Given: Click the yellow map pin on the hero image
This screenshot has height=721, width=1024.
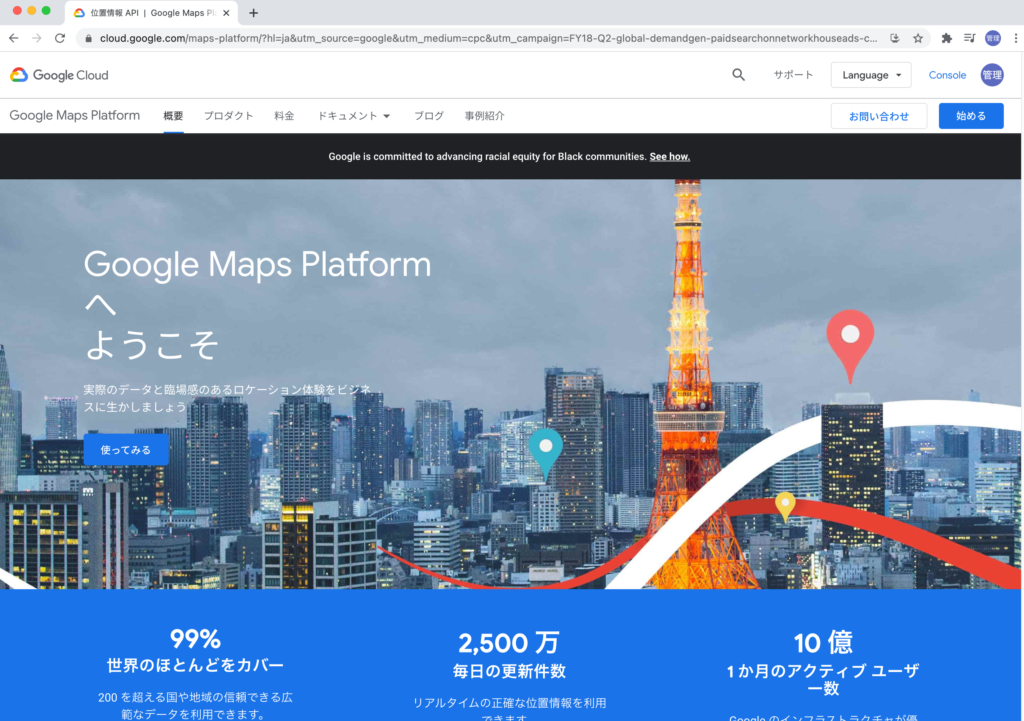Looking at the screenshot, I should coord(785,507).
